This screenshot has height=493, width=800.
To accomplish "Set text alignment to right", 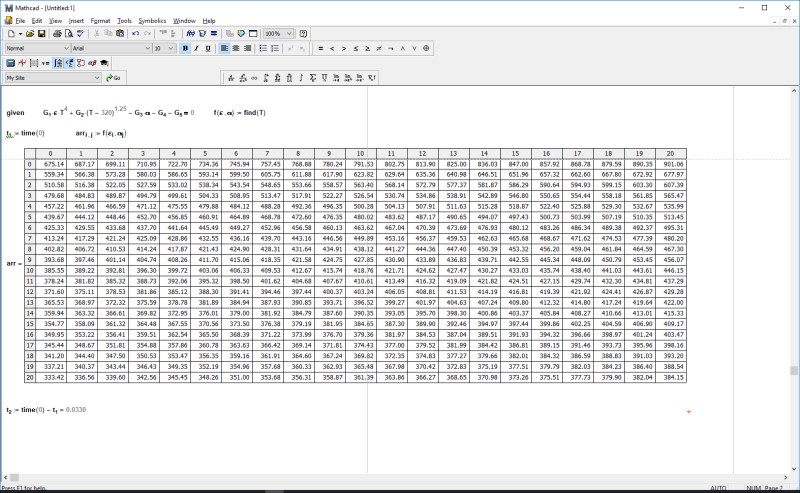I will pyautogui.click(x=247, y=48).
